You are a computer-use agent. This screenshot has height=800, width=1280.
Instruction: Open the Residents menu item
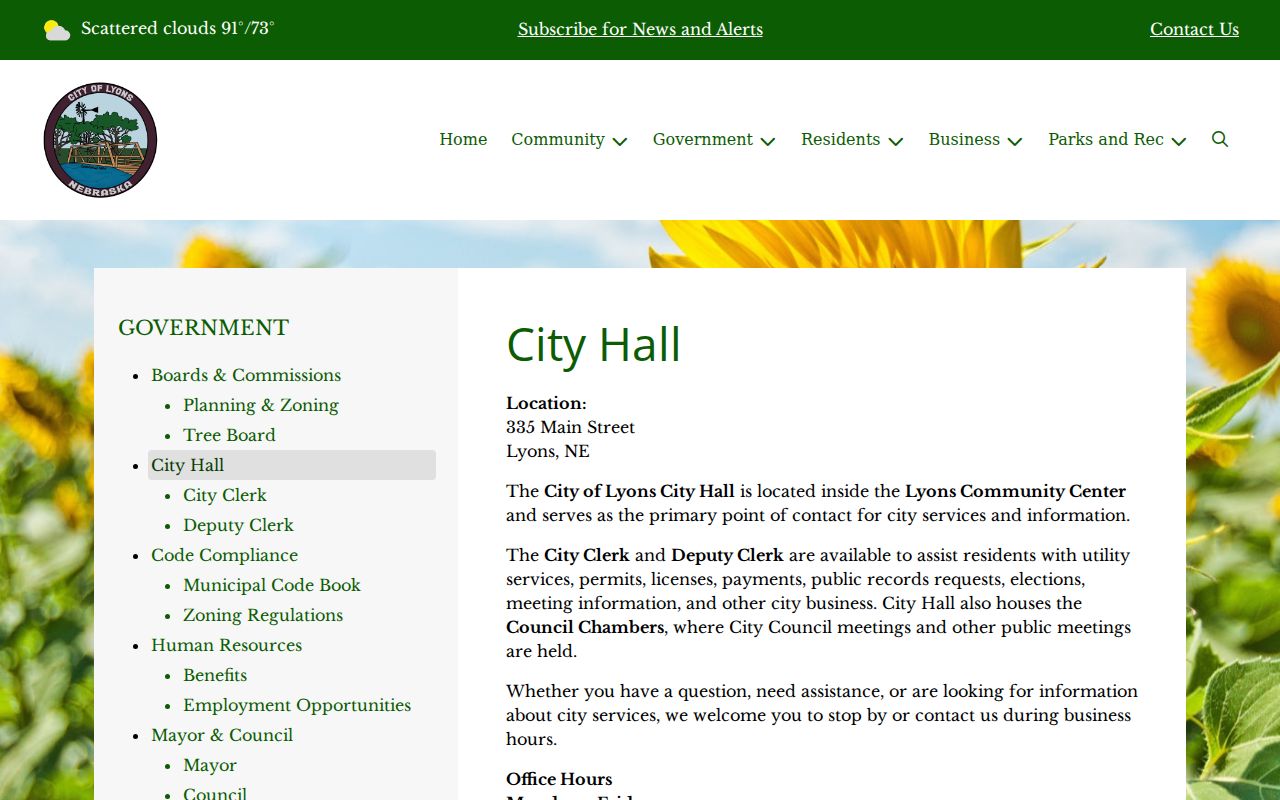point(840,139)
